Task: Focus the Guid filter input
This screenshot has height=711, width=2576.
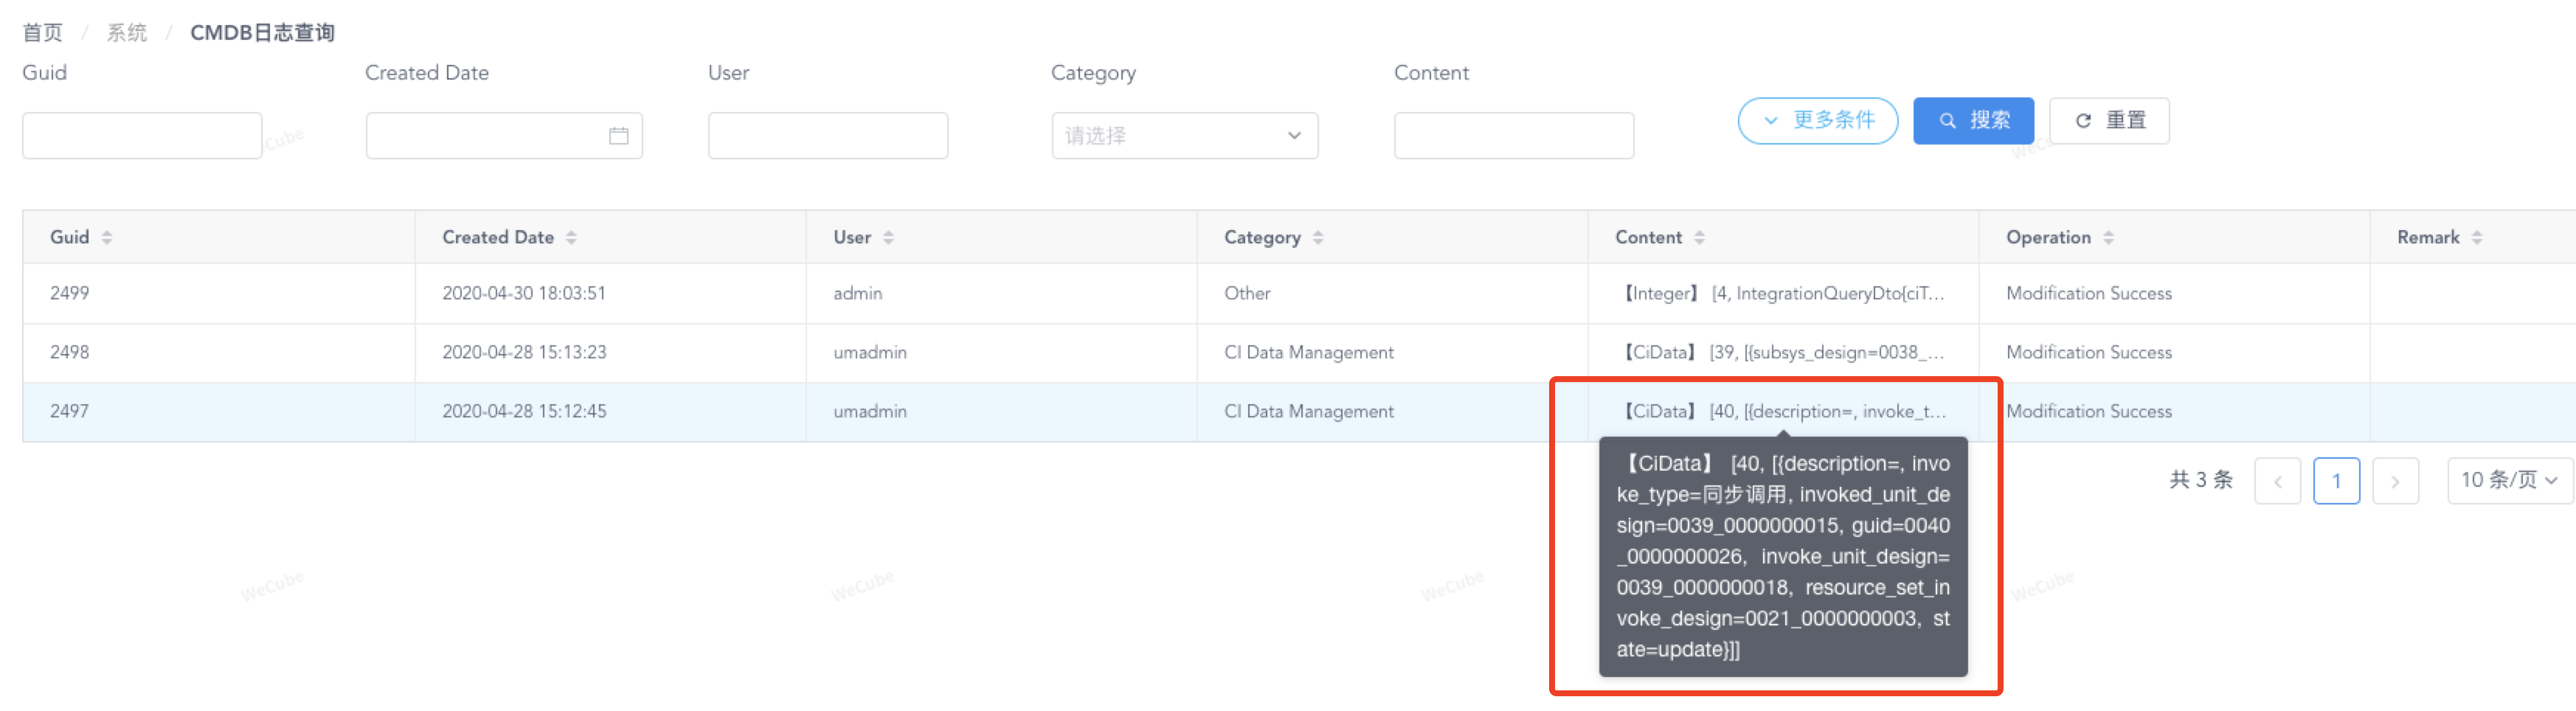Action: (142, 136)
